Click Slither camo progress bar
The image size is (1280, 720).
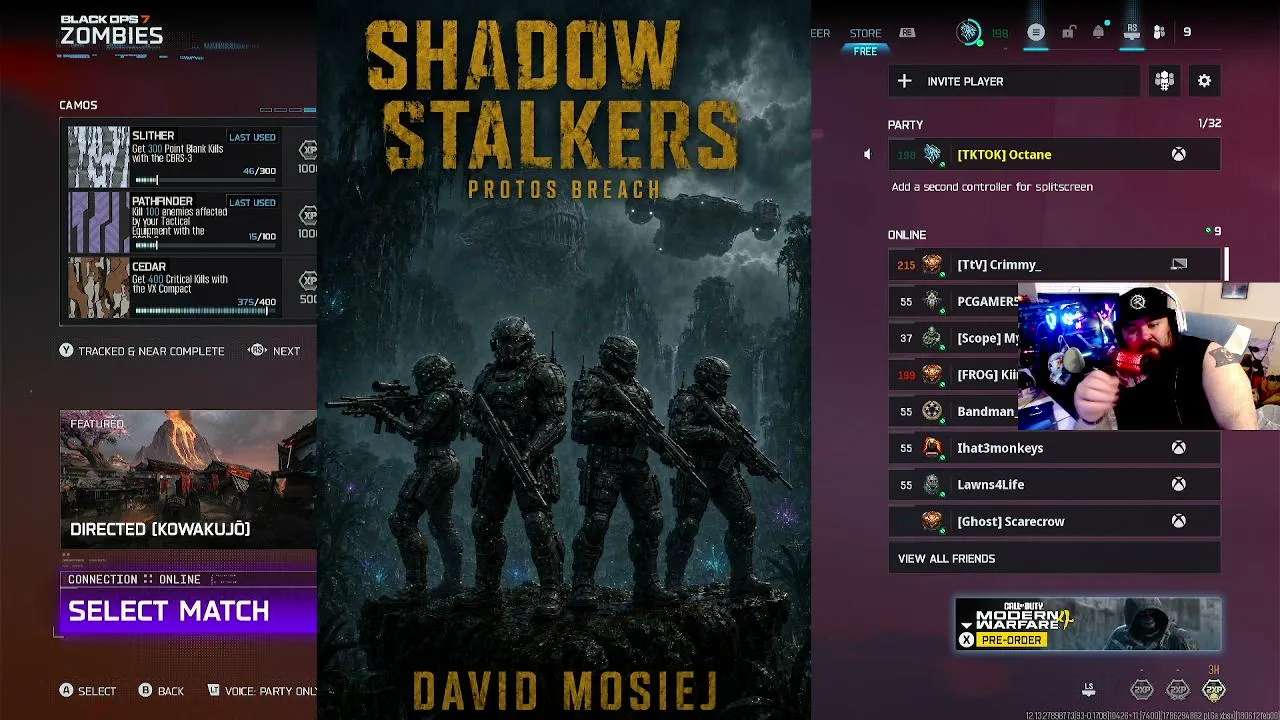(205, 180)
